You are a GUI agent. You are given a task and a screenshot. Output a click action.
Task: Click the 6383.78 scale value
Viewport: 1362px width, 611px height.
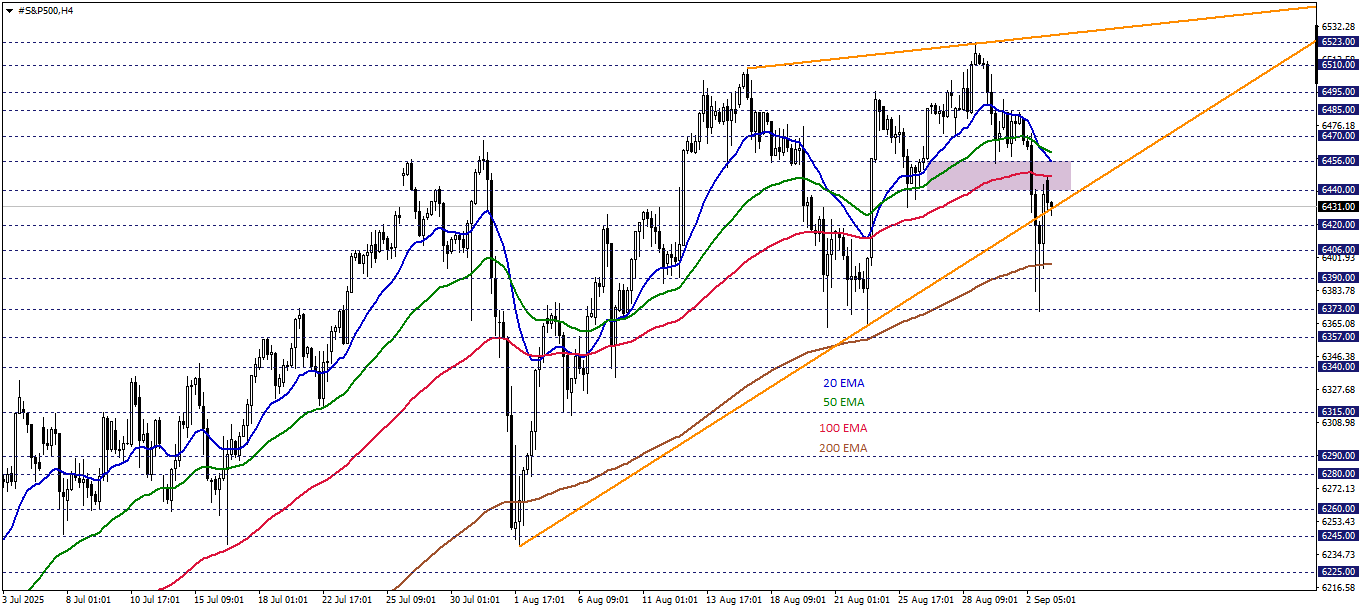[x=1338, y=291]
